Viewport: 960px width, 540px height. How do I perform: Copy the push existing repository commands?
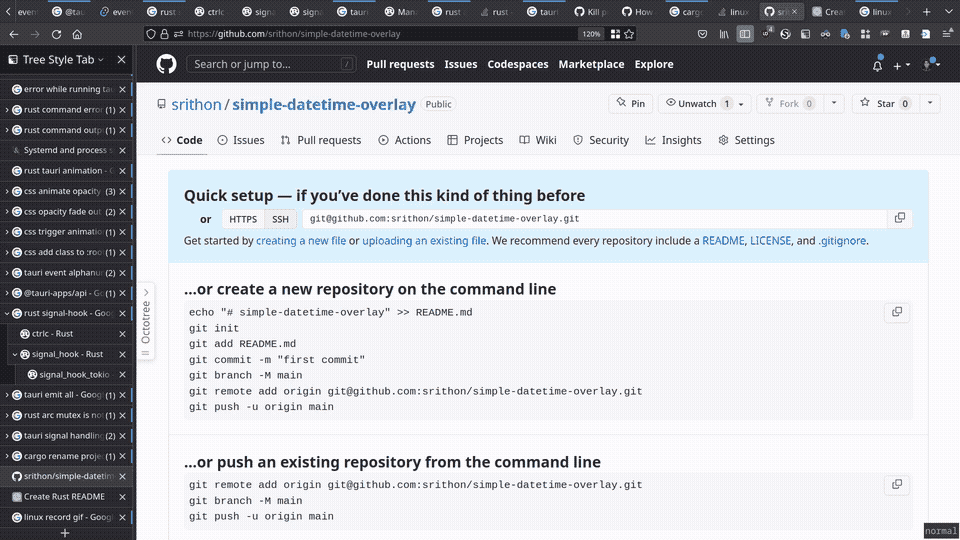point(897,484)
